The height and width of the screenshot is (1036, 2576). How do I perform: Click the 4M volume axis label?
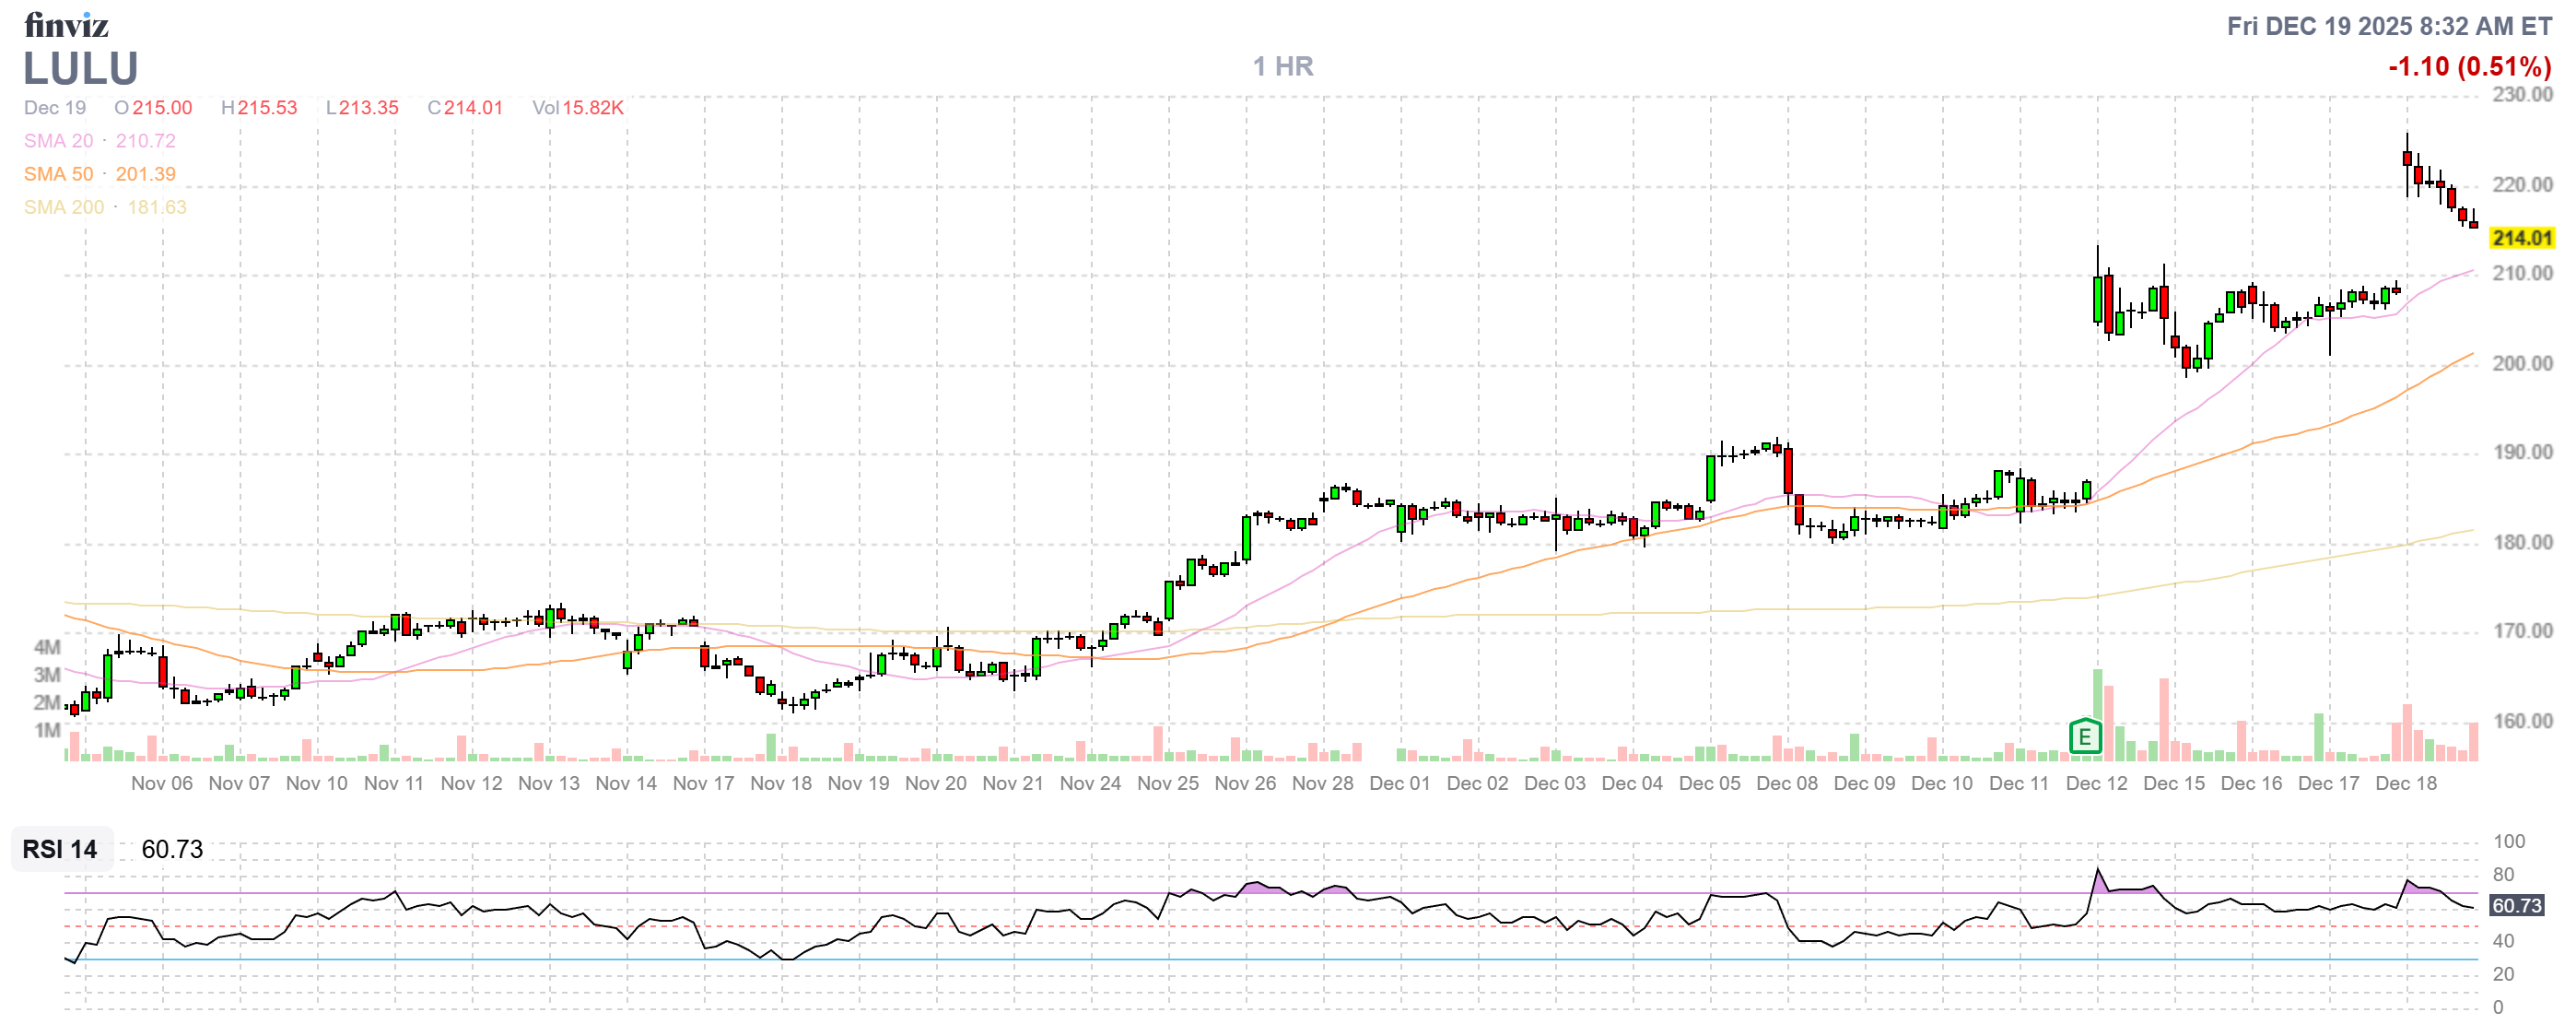point(47,647)
